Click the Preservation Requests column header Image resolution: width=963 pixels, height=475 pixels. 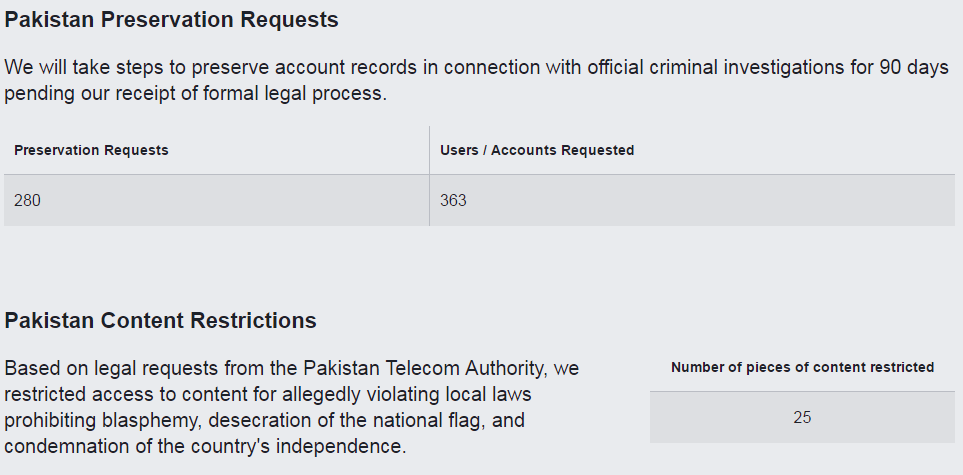tap(91, 150)
